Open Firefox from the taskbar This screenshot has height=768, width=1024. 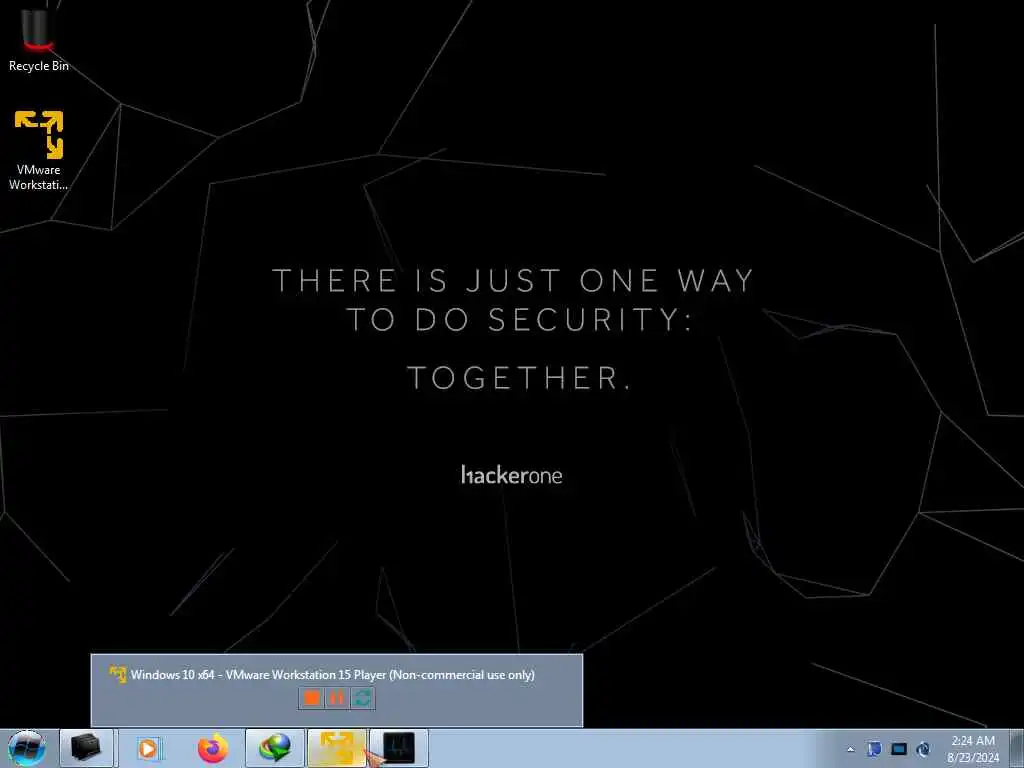pos(213,748)
